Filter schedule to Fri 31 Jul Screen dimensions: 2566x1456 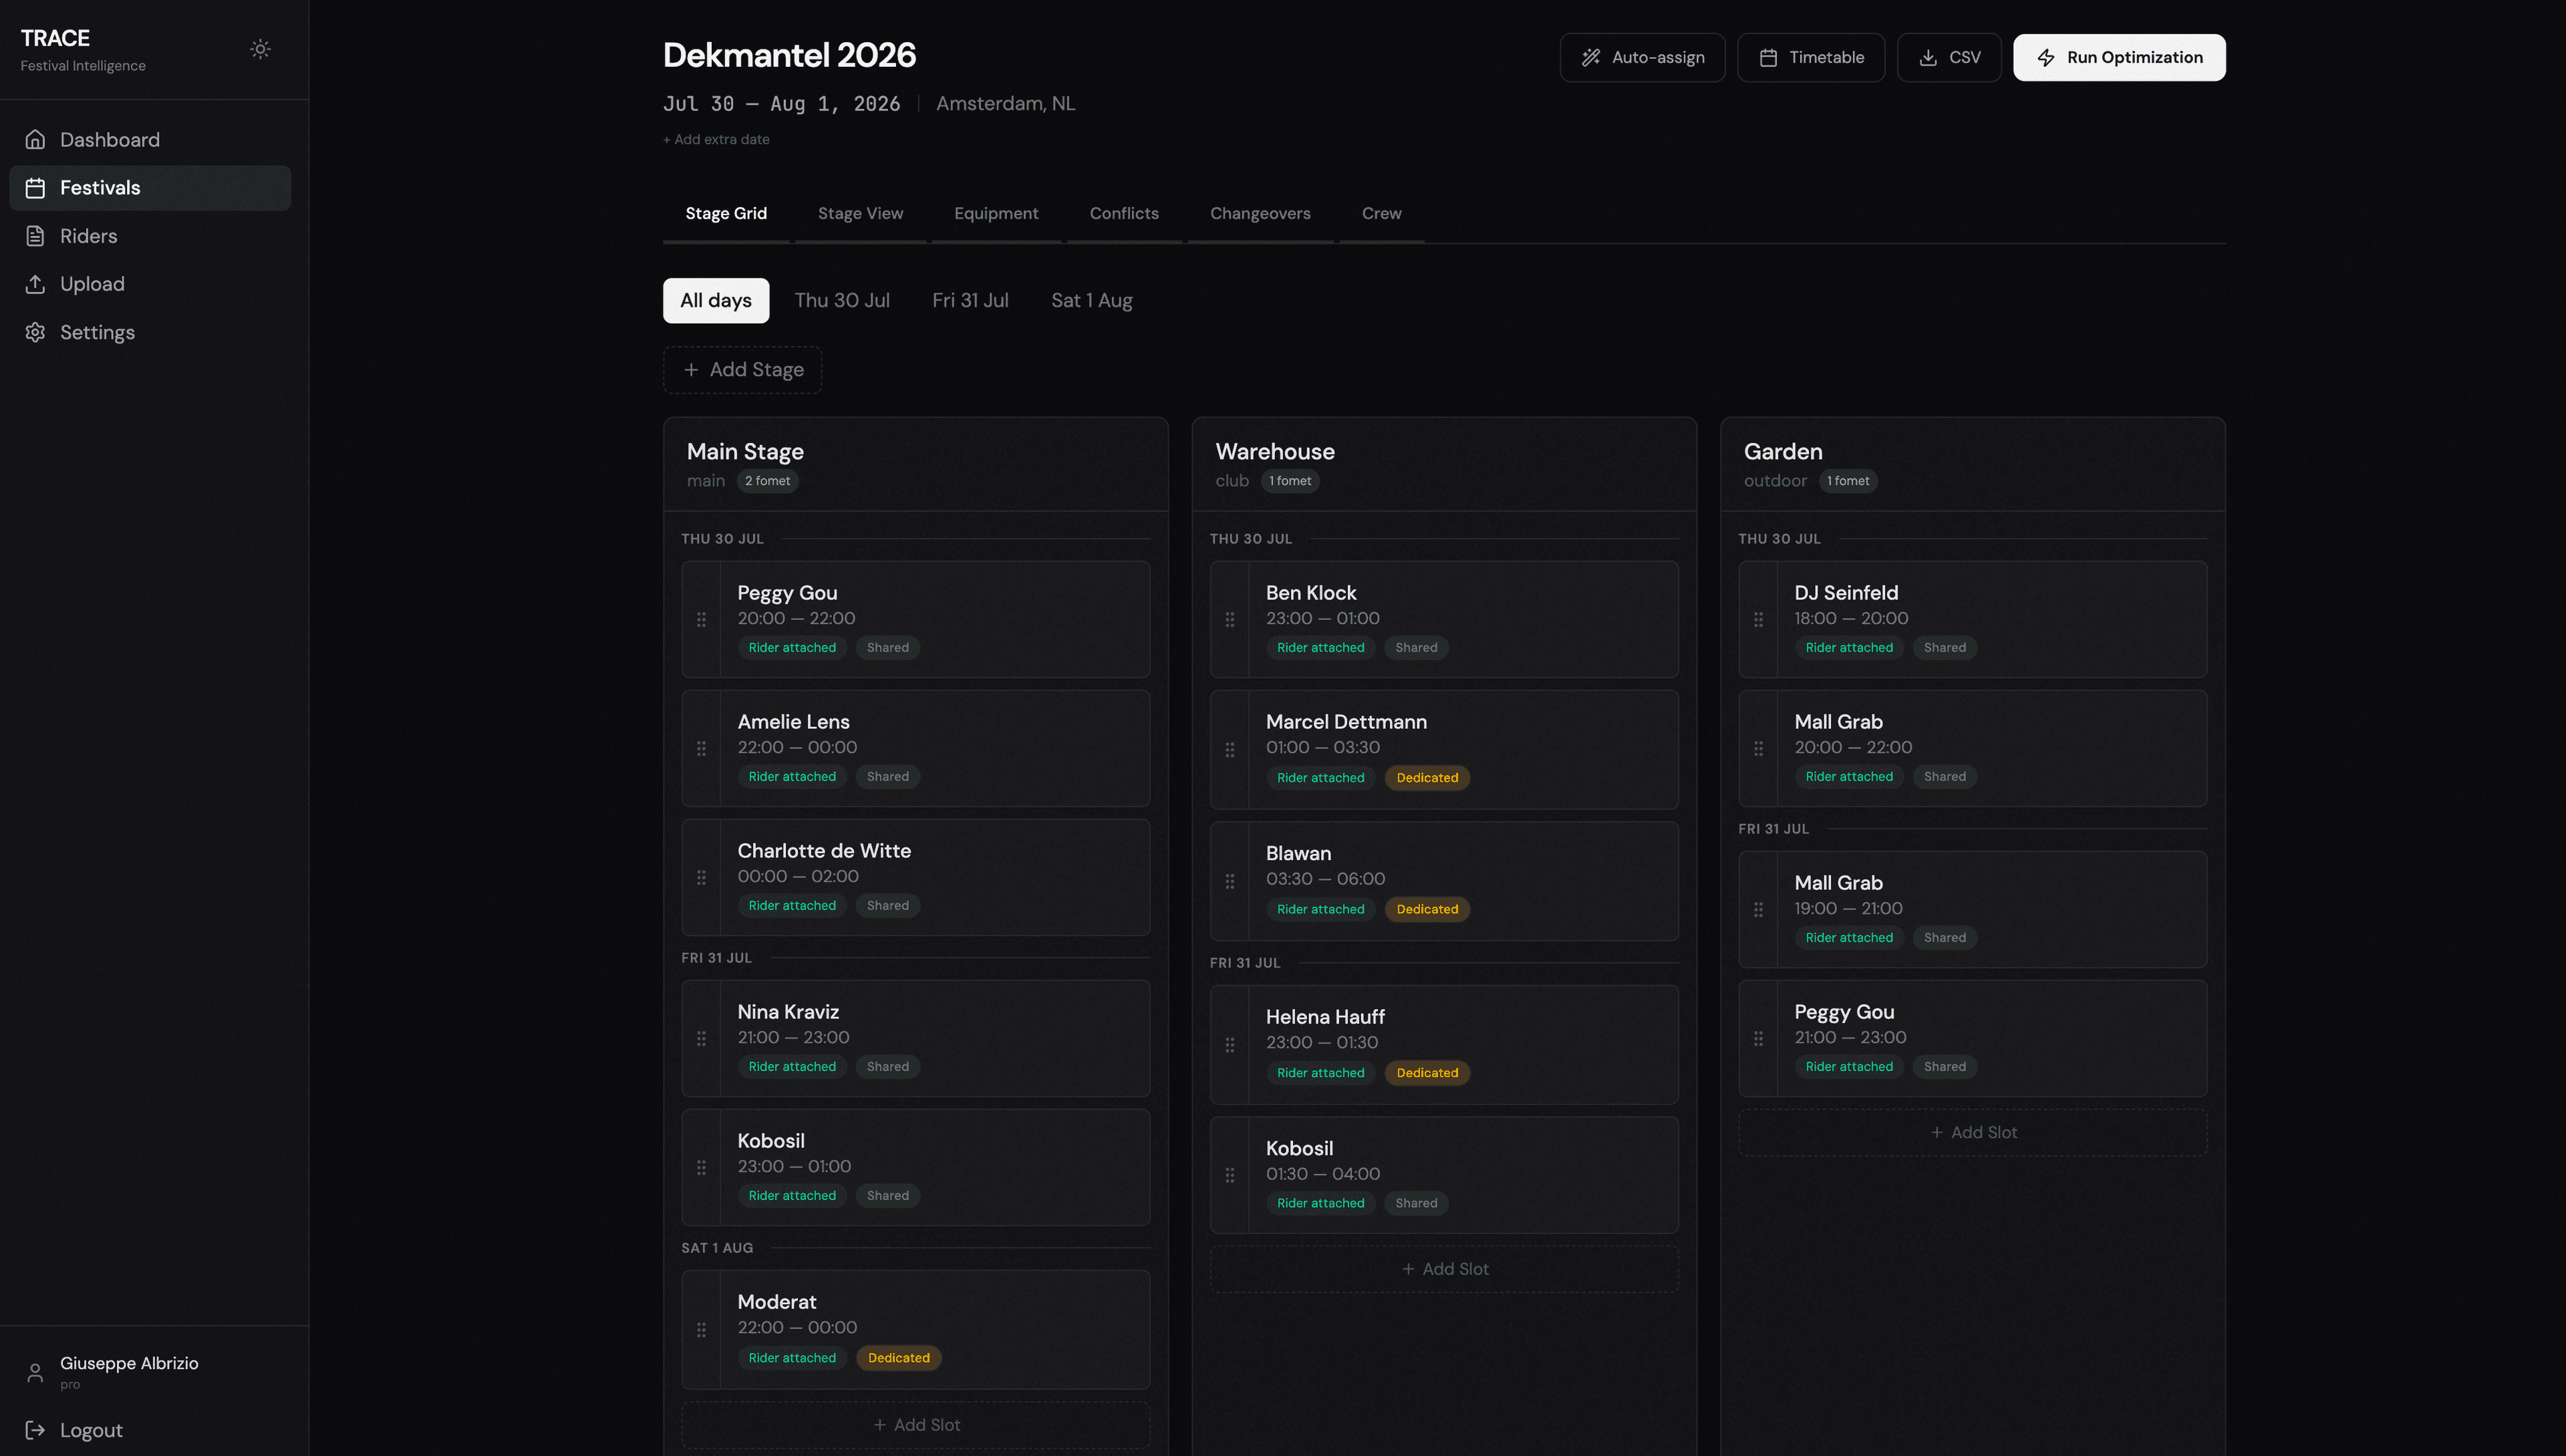pos(969,300)
